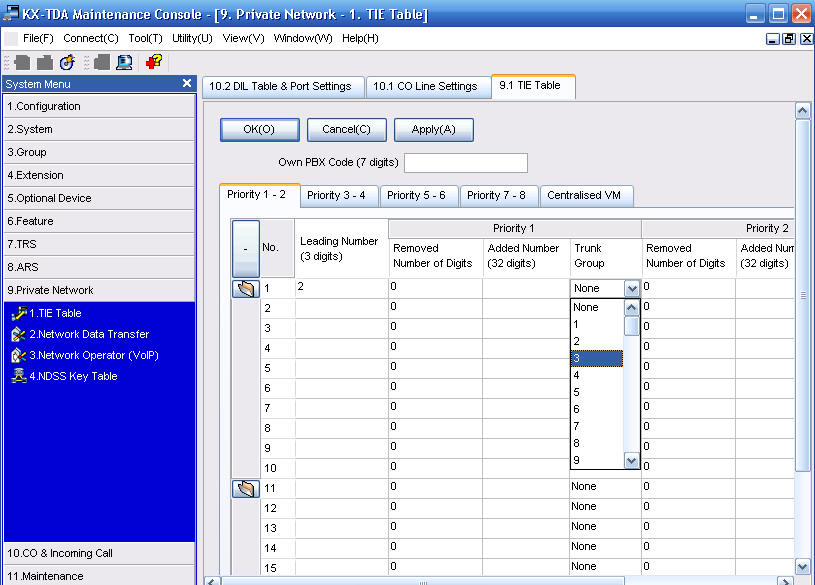
Task: Open the Utility(U) menu
Action: click(192, 38)
